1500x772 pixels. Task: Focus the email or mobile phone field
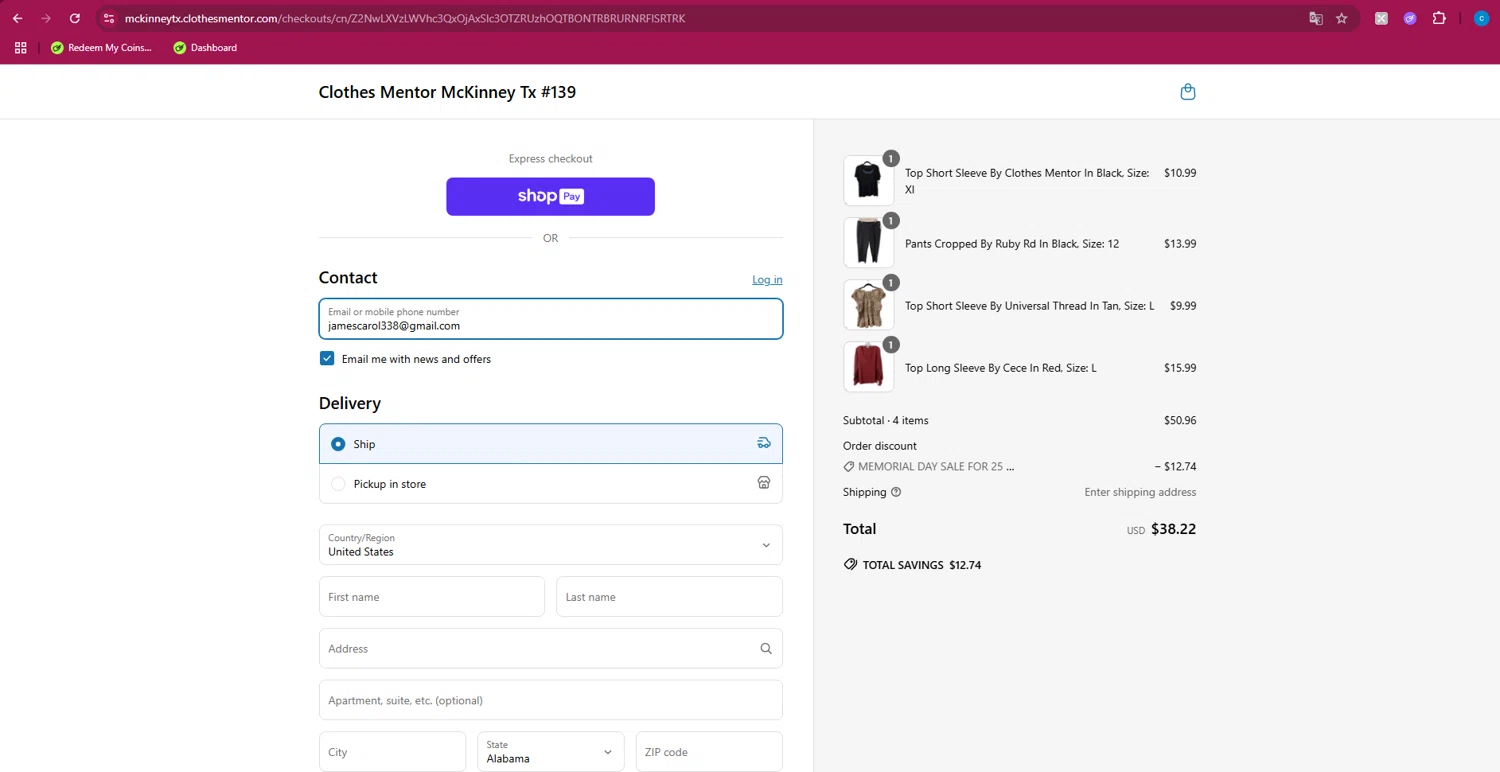(550, 319)
